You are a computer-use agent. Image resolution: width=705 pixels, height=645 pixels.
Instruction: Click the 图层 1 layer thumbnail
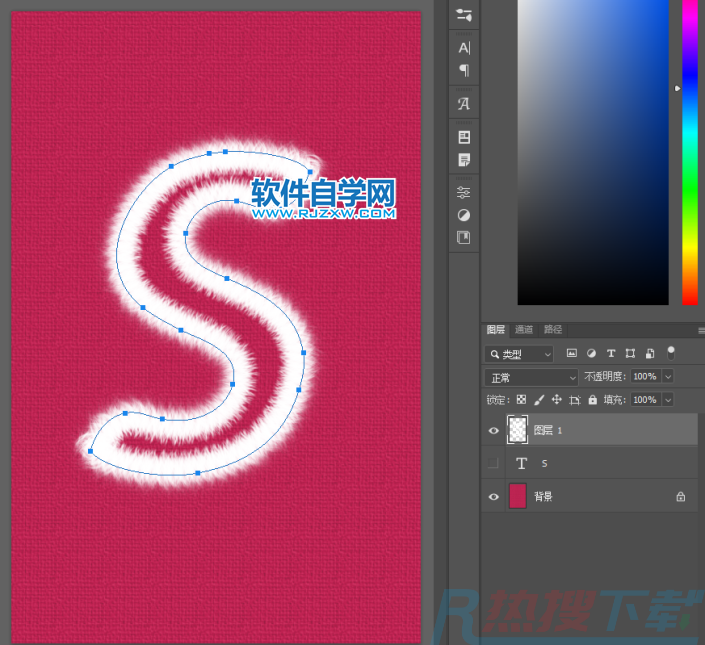tap(518, 429)
